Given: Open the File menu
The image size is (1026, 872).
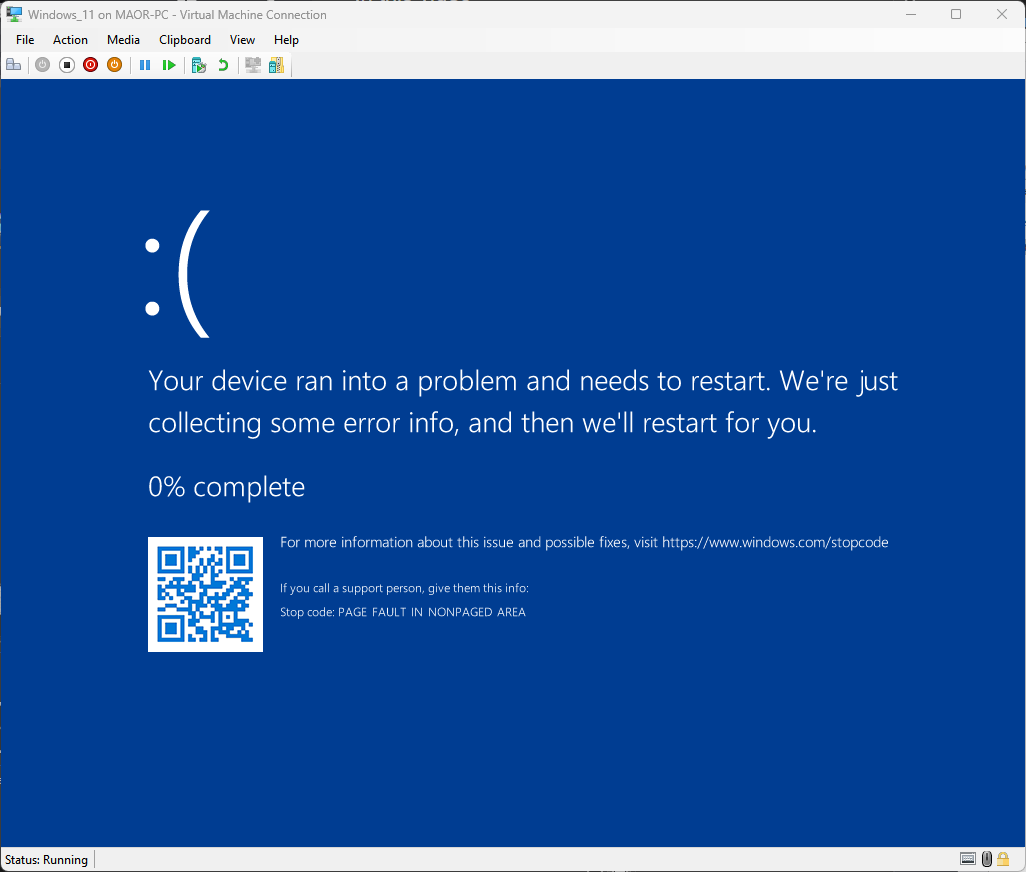Looking at the screenshot, I should point(24,40).
